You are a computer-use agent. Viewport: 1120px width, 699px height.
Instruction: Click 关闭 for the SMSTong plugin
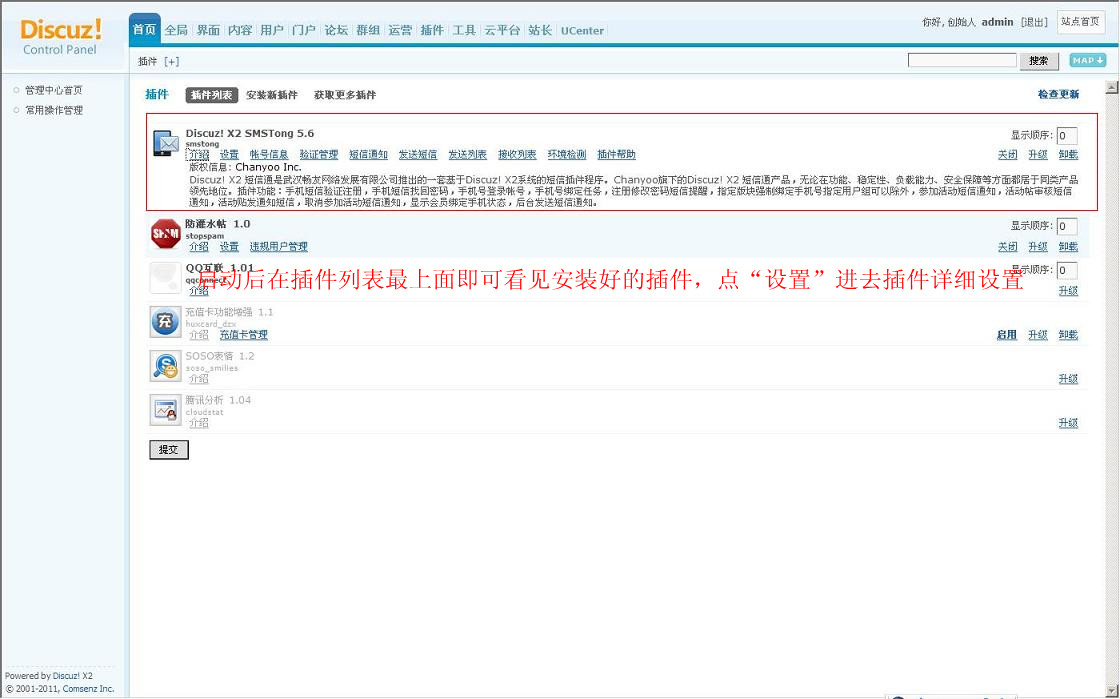tap(1007, 154)
